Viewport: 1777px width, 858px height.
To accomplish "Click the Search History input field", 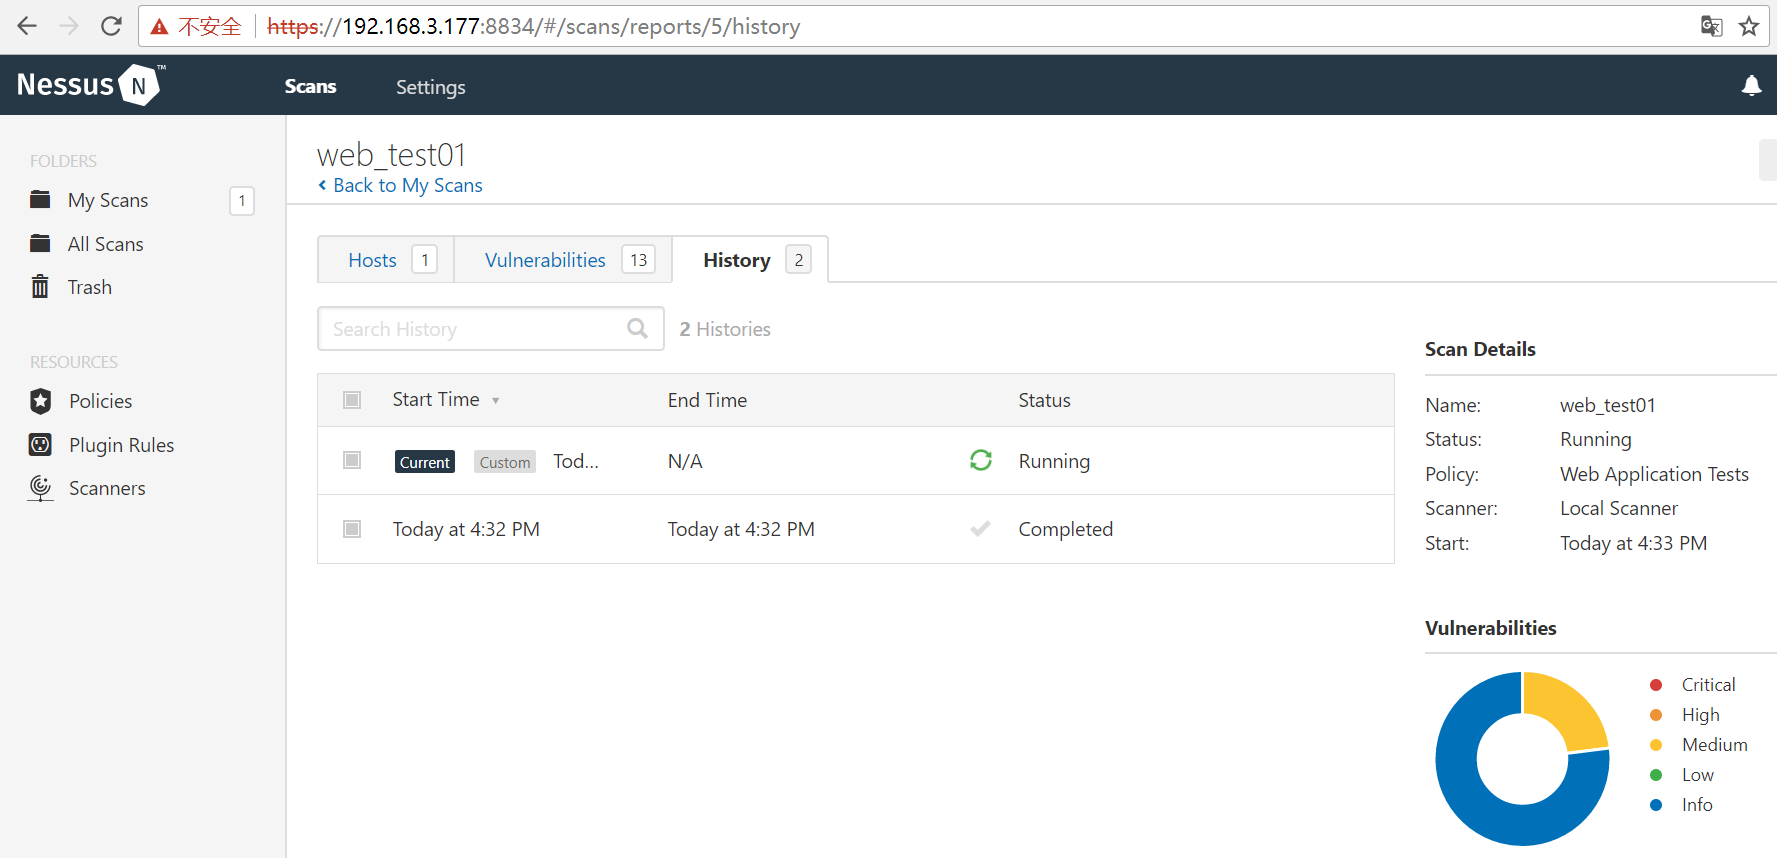I will click(490, 328).
